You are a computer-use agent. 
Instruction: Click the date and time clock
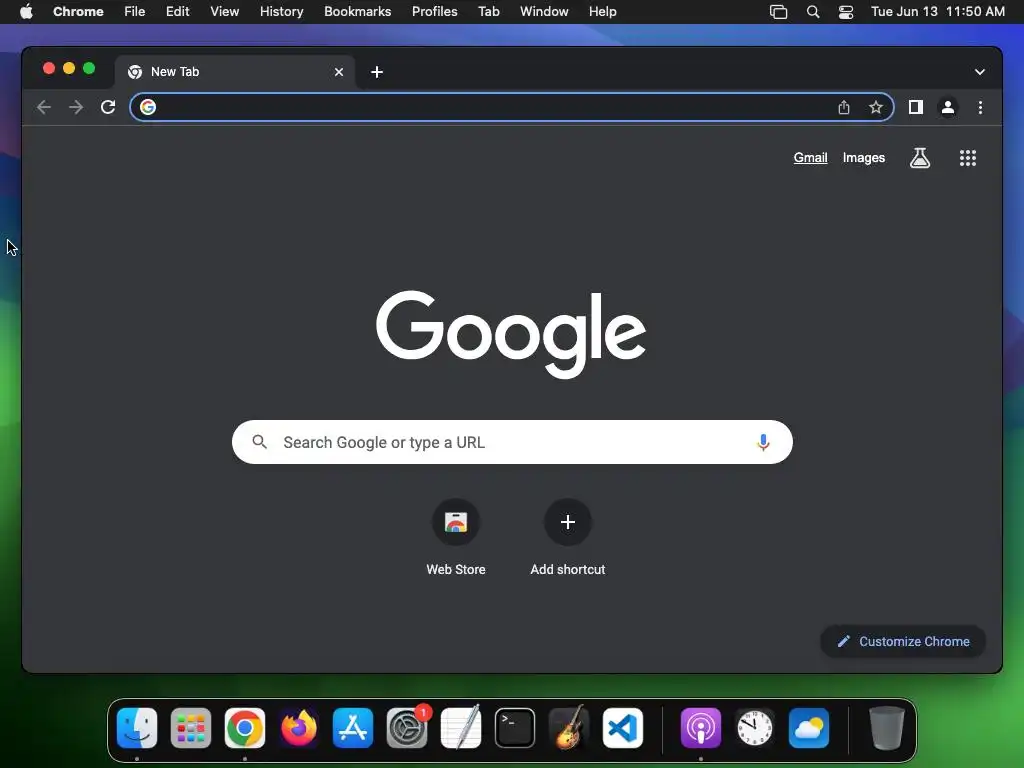pyautogui.click(x=938, y=12)
